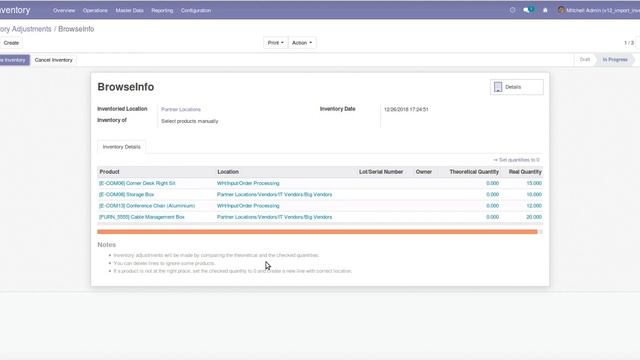Click the Details document icon
640x360 pixels.
click(498, 87)
